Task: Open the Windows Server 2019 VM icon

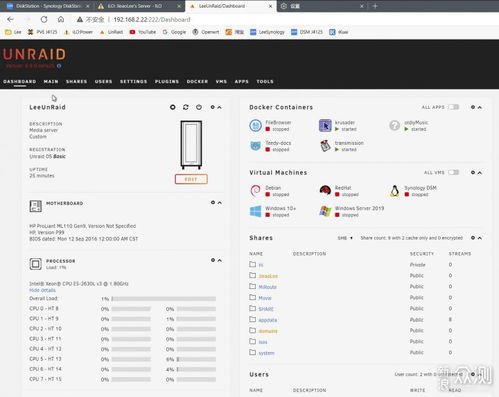Action: click(x=325, y=211)
